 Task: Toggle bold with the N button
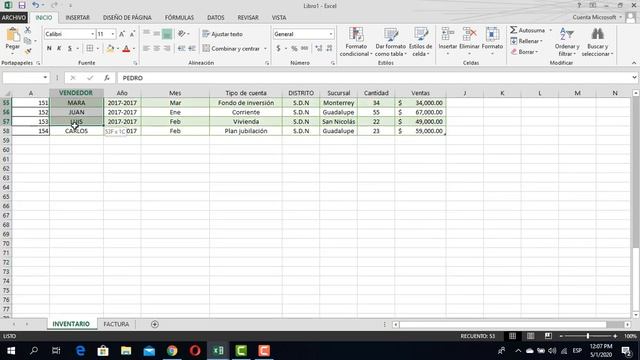[x=49, y=49]
